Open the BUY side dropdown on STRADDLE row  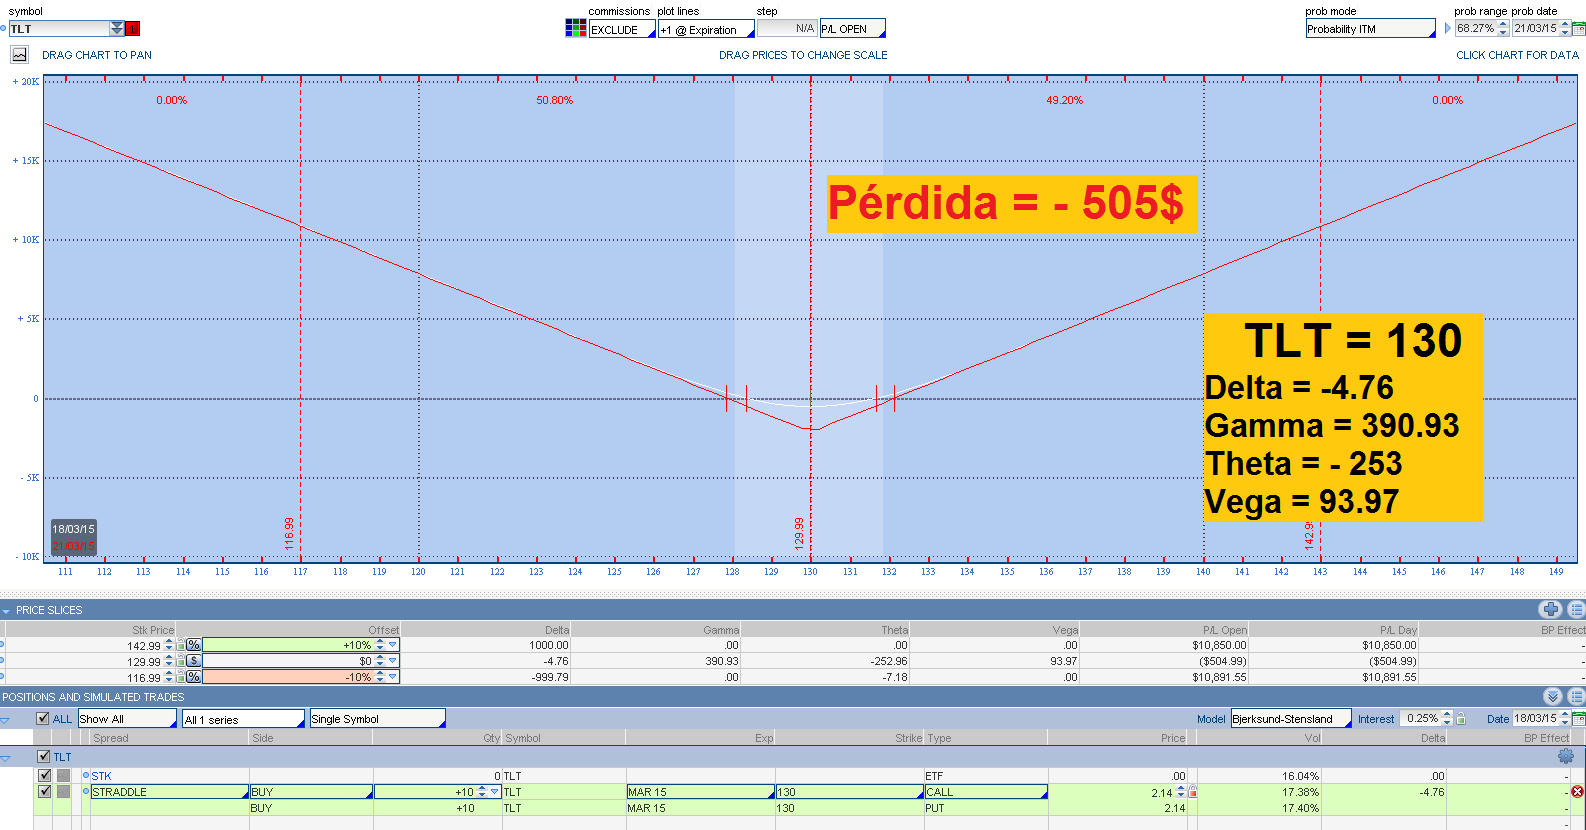(311, 792)
